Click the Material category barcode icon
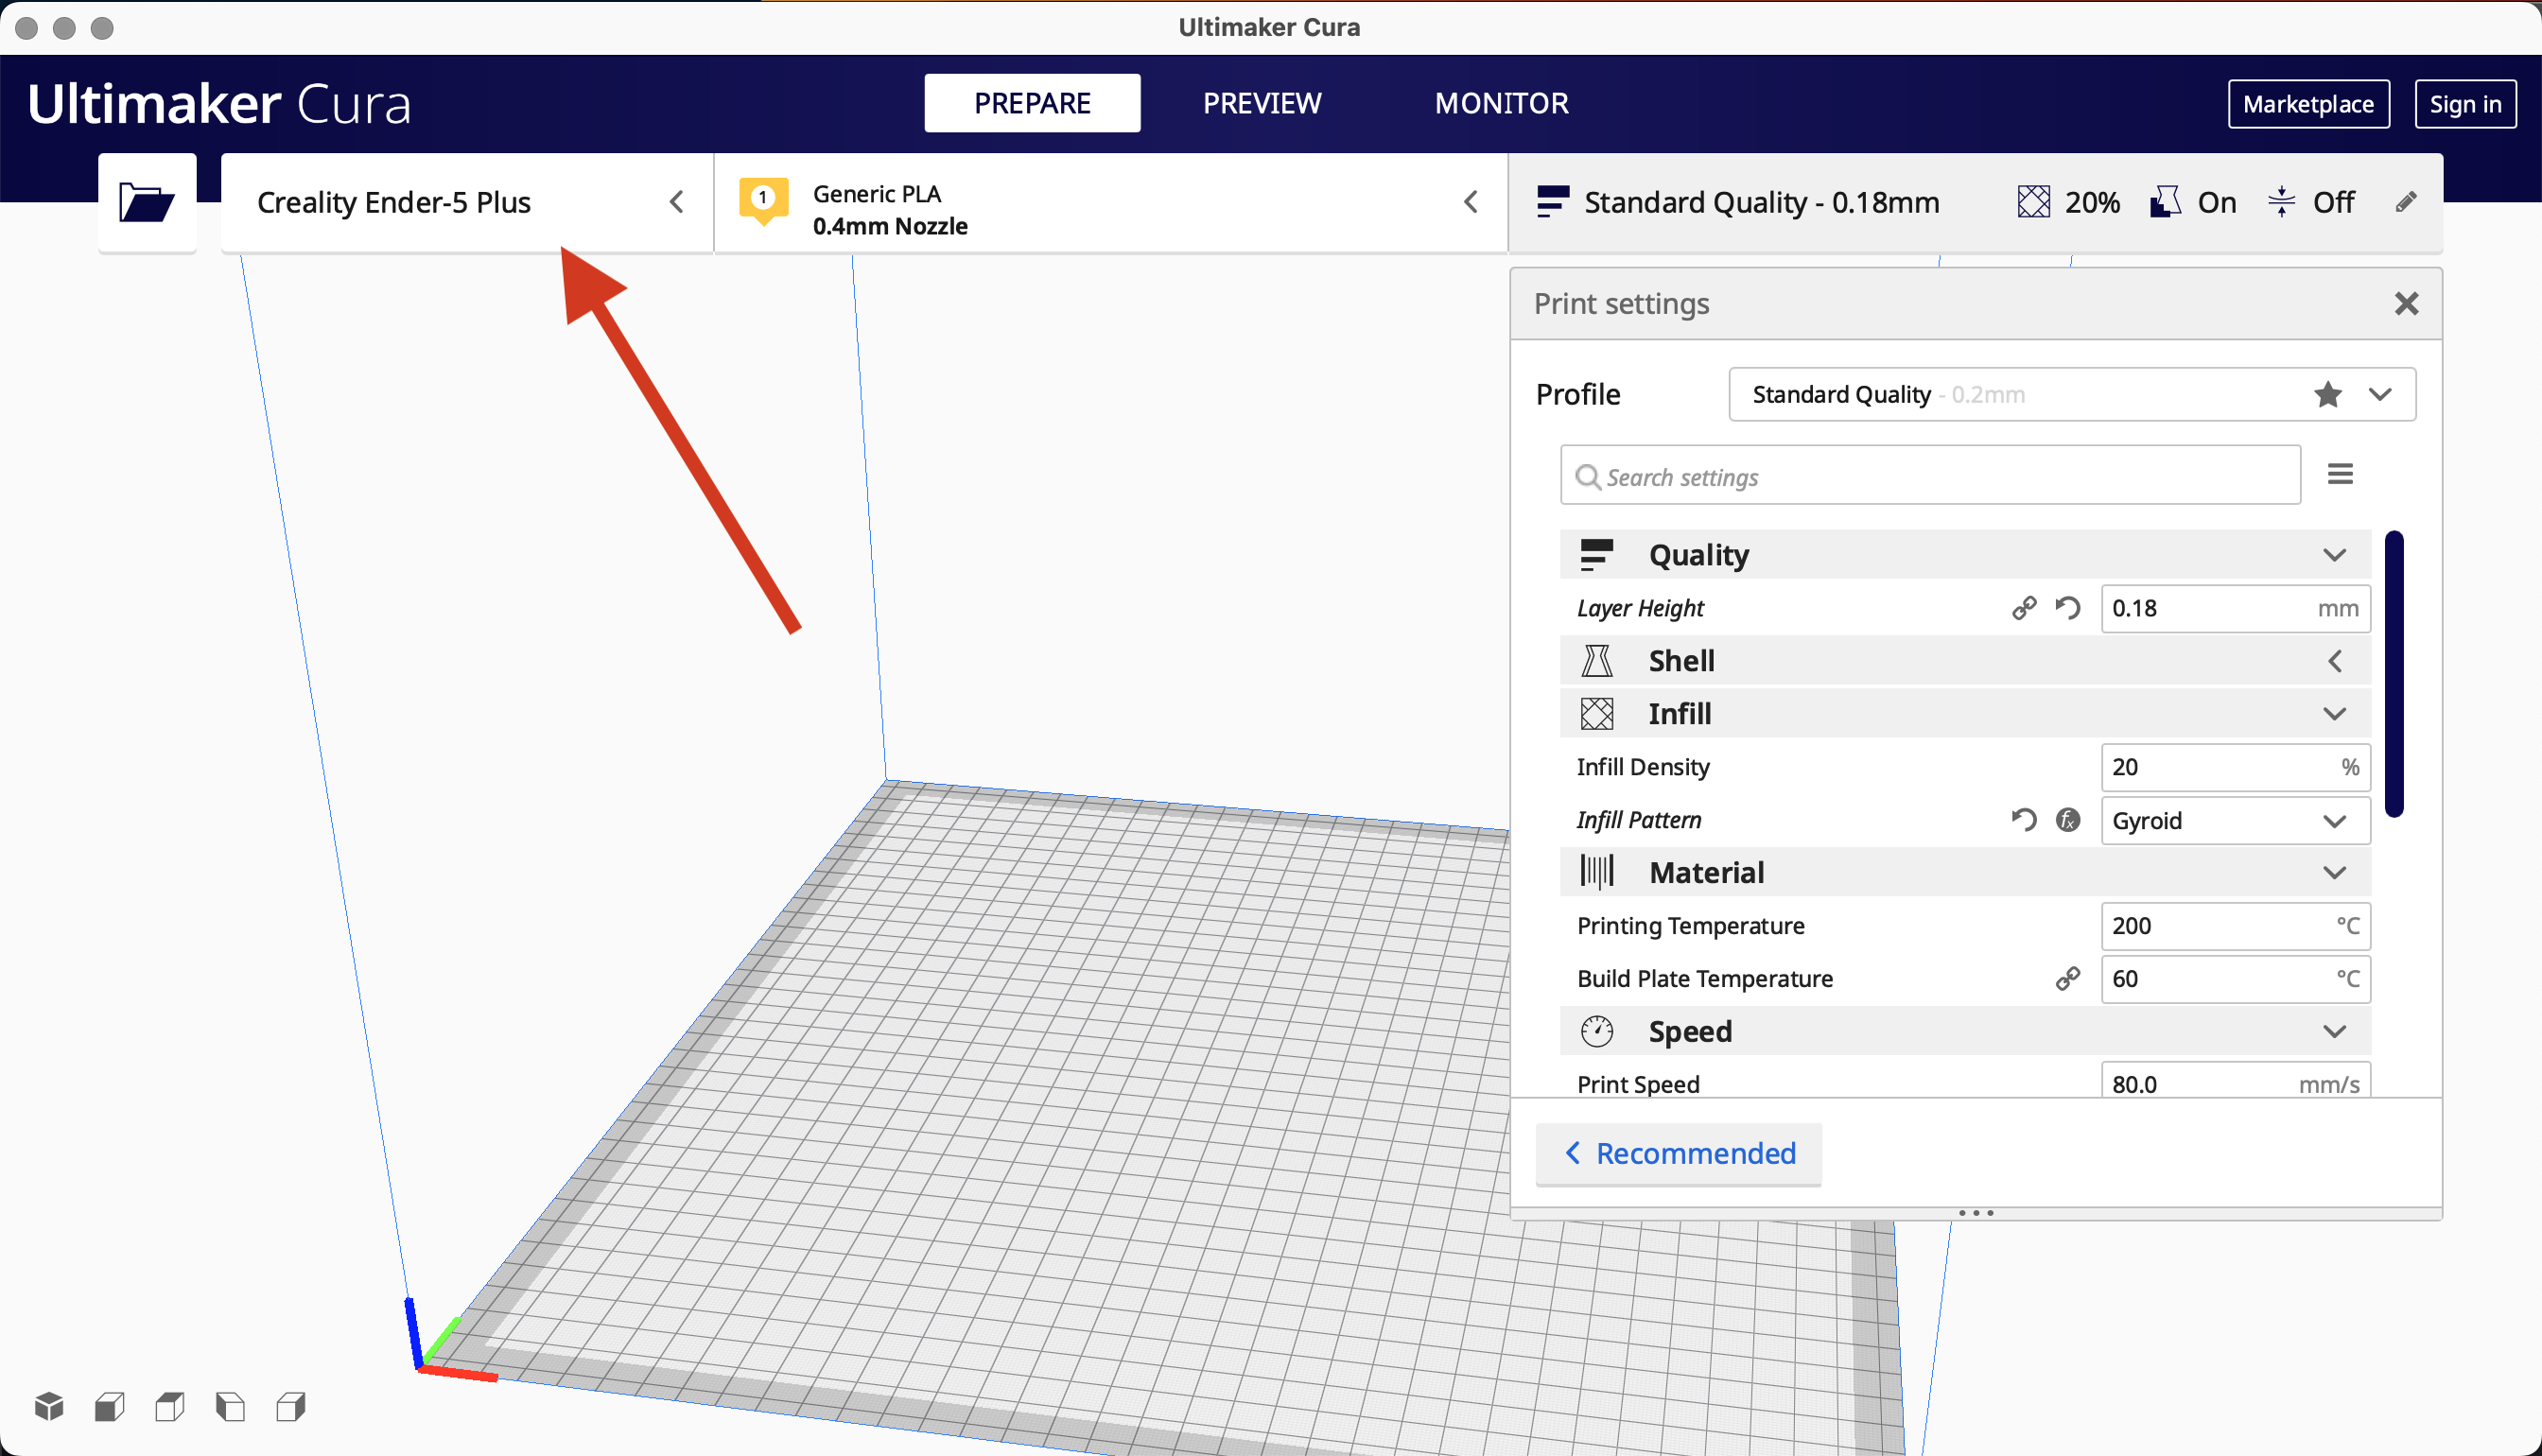 [1597, 872]
